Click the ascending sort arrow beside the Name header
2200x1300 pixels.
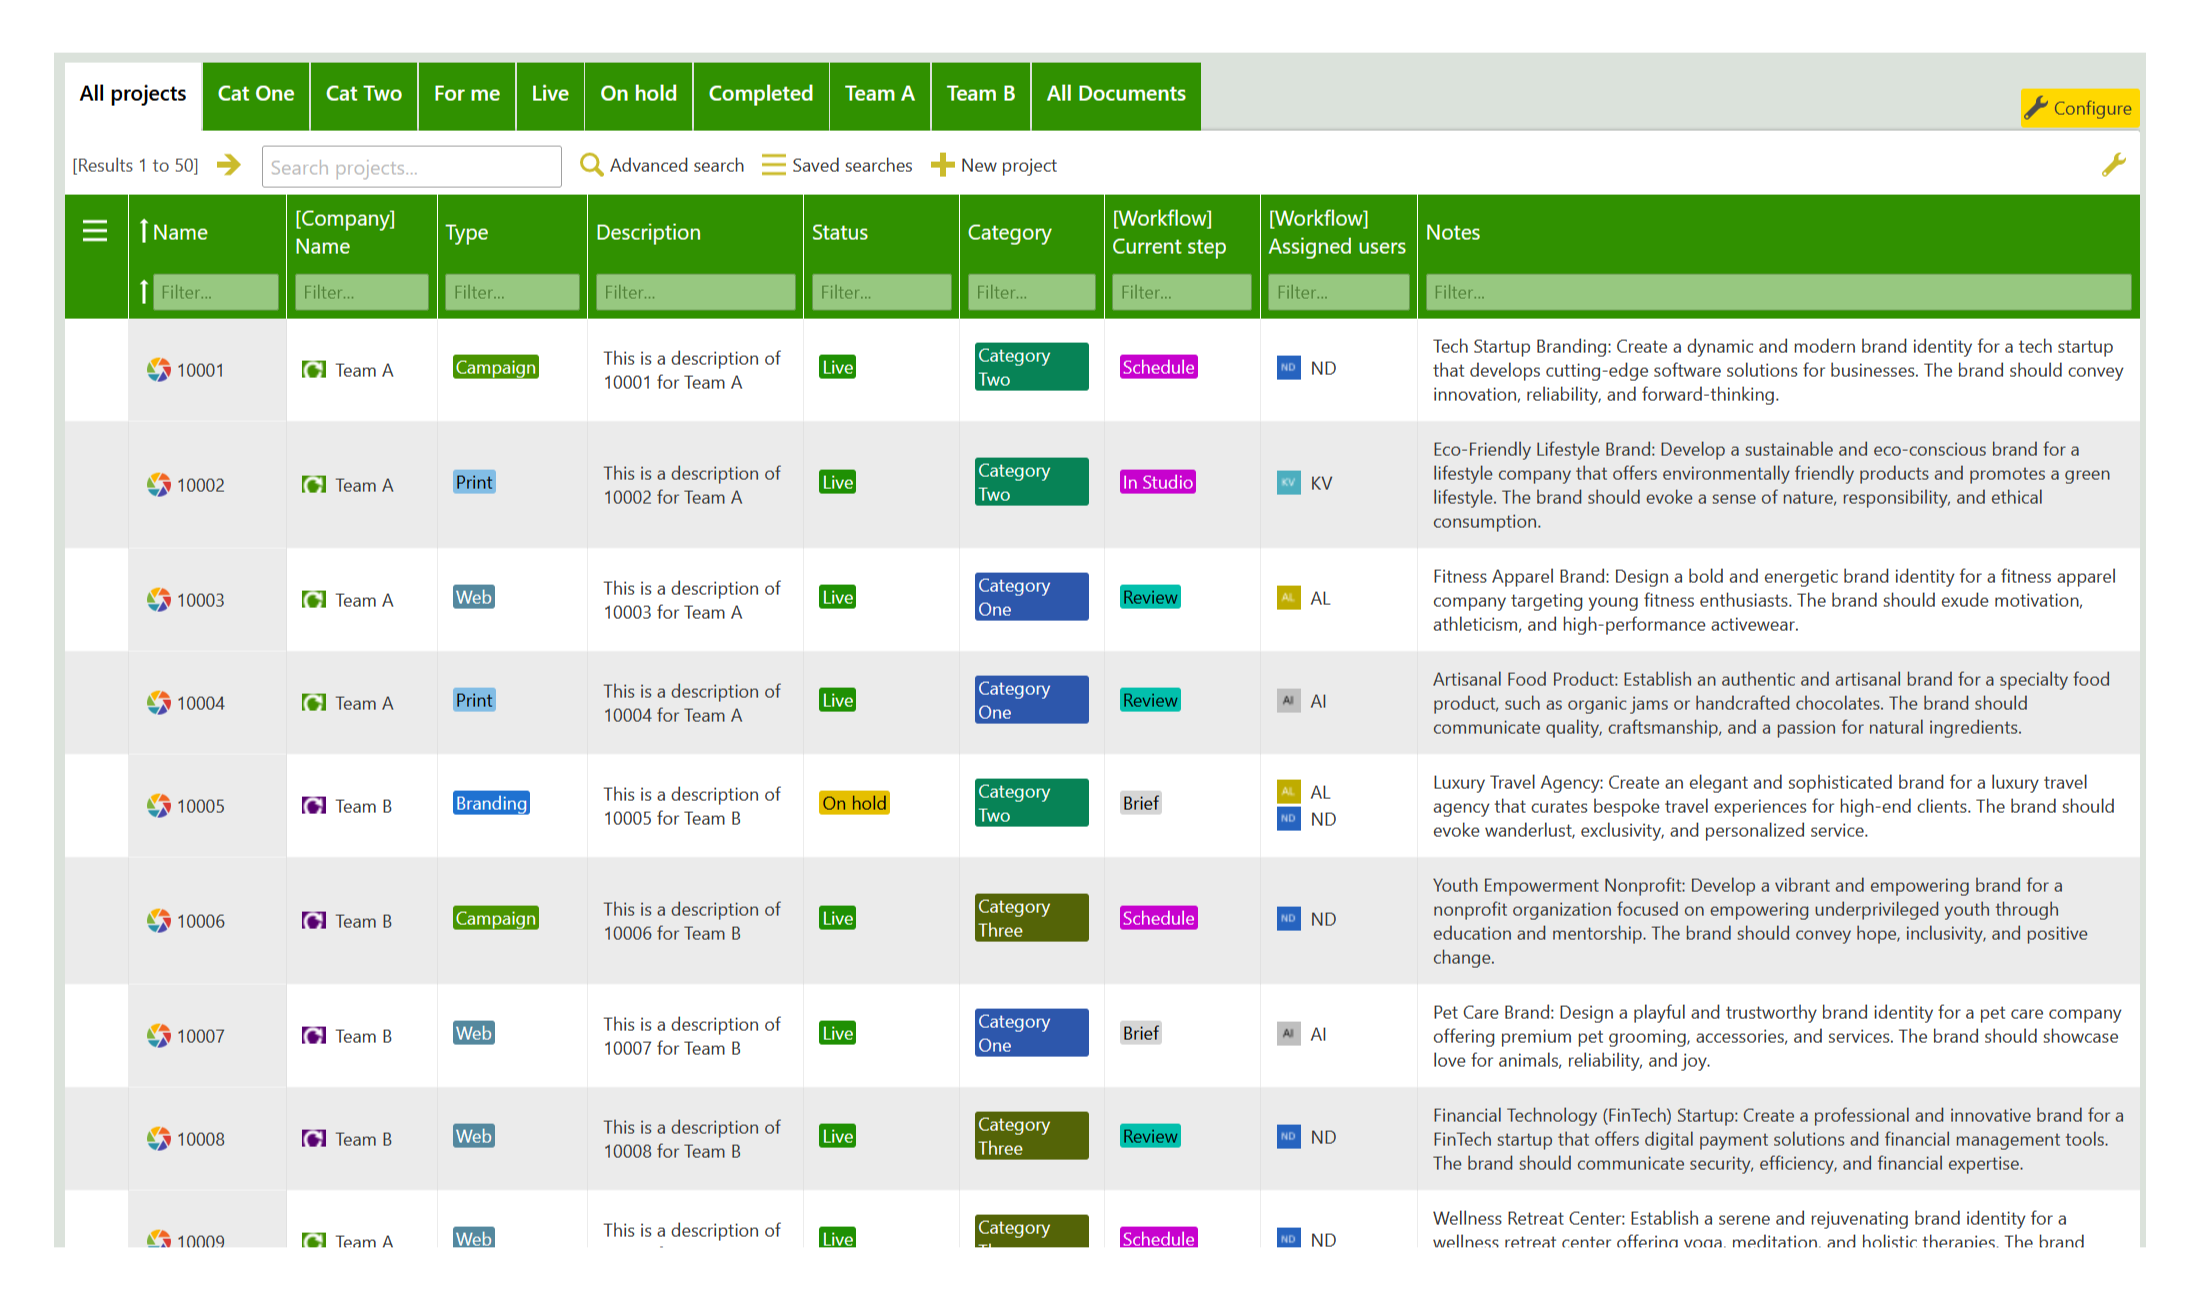pyautogui.click(x=146, y=230)
